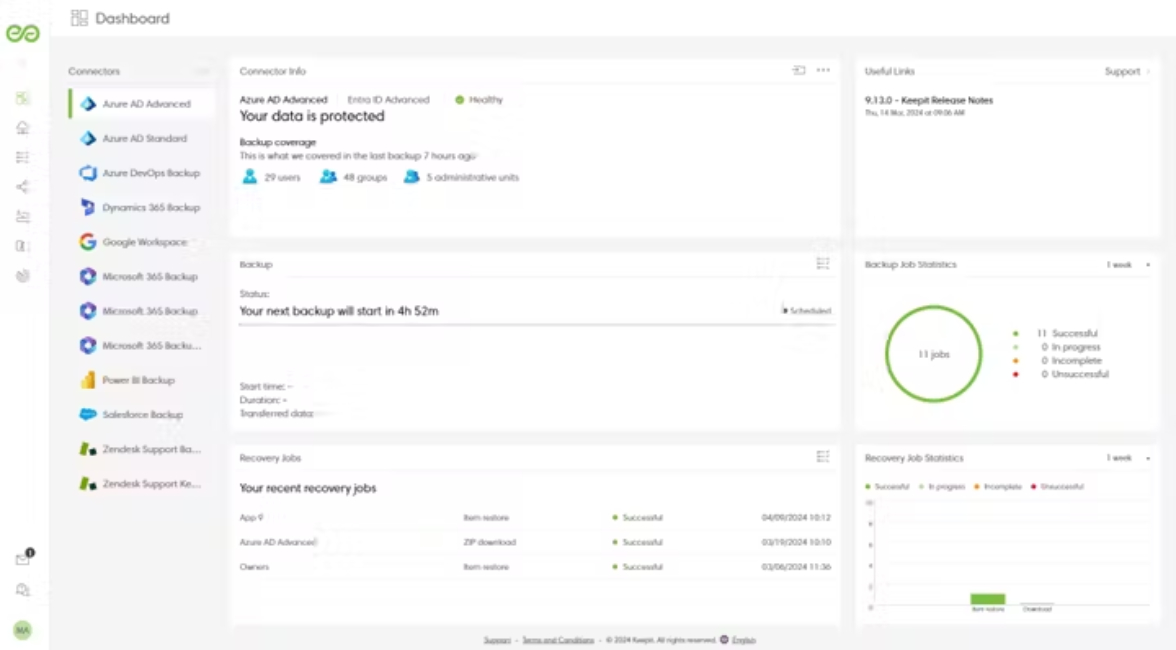
Task: Toggle Incomplete legend in Recovery Job Statistics
Action: [998, 487]
